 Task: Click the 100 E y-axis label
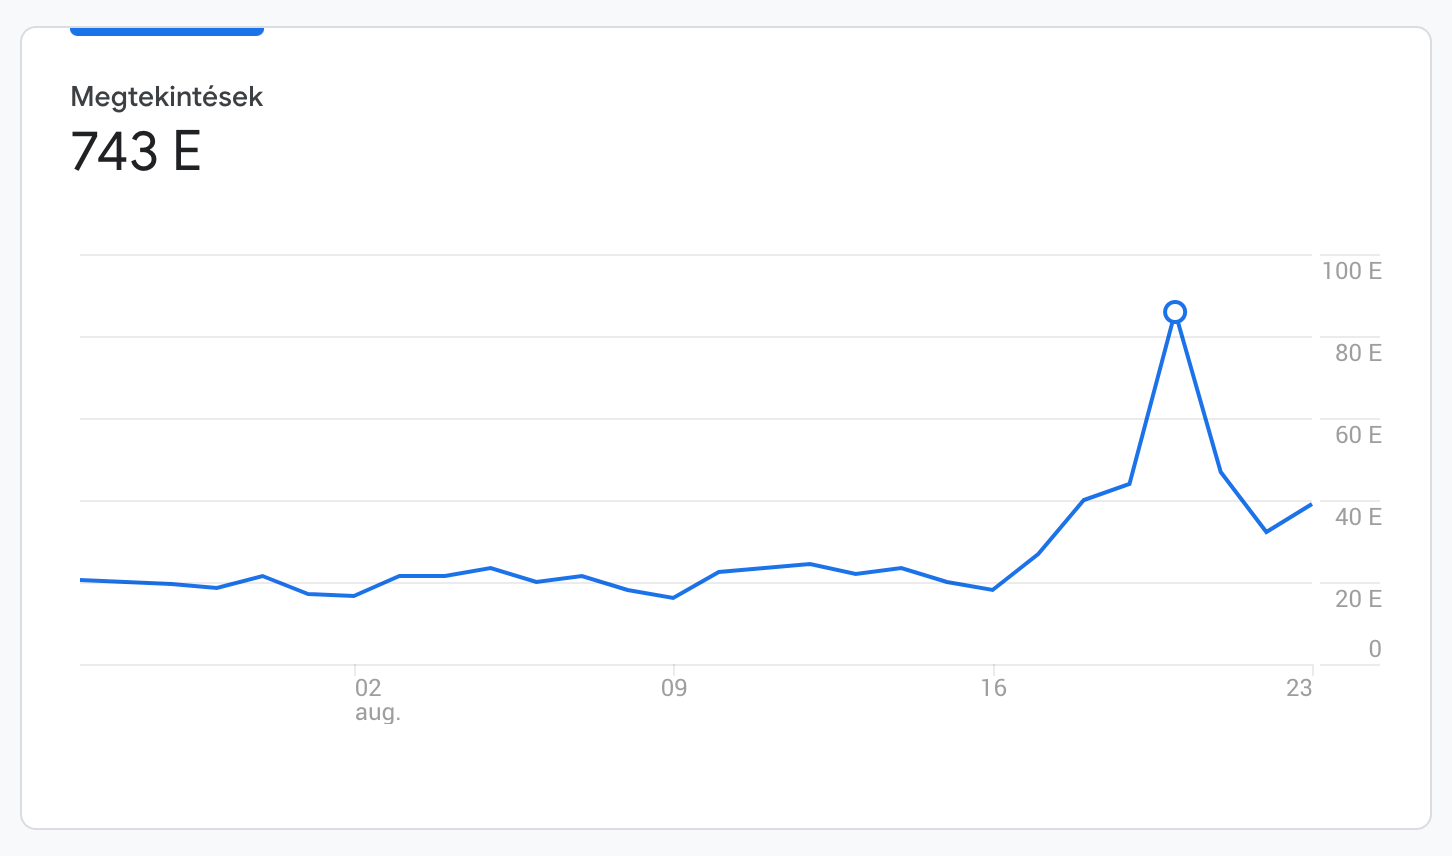coord(1351,271)
